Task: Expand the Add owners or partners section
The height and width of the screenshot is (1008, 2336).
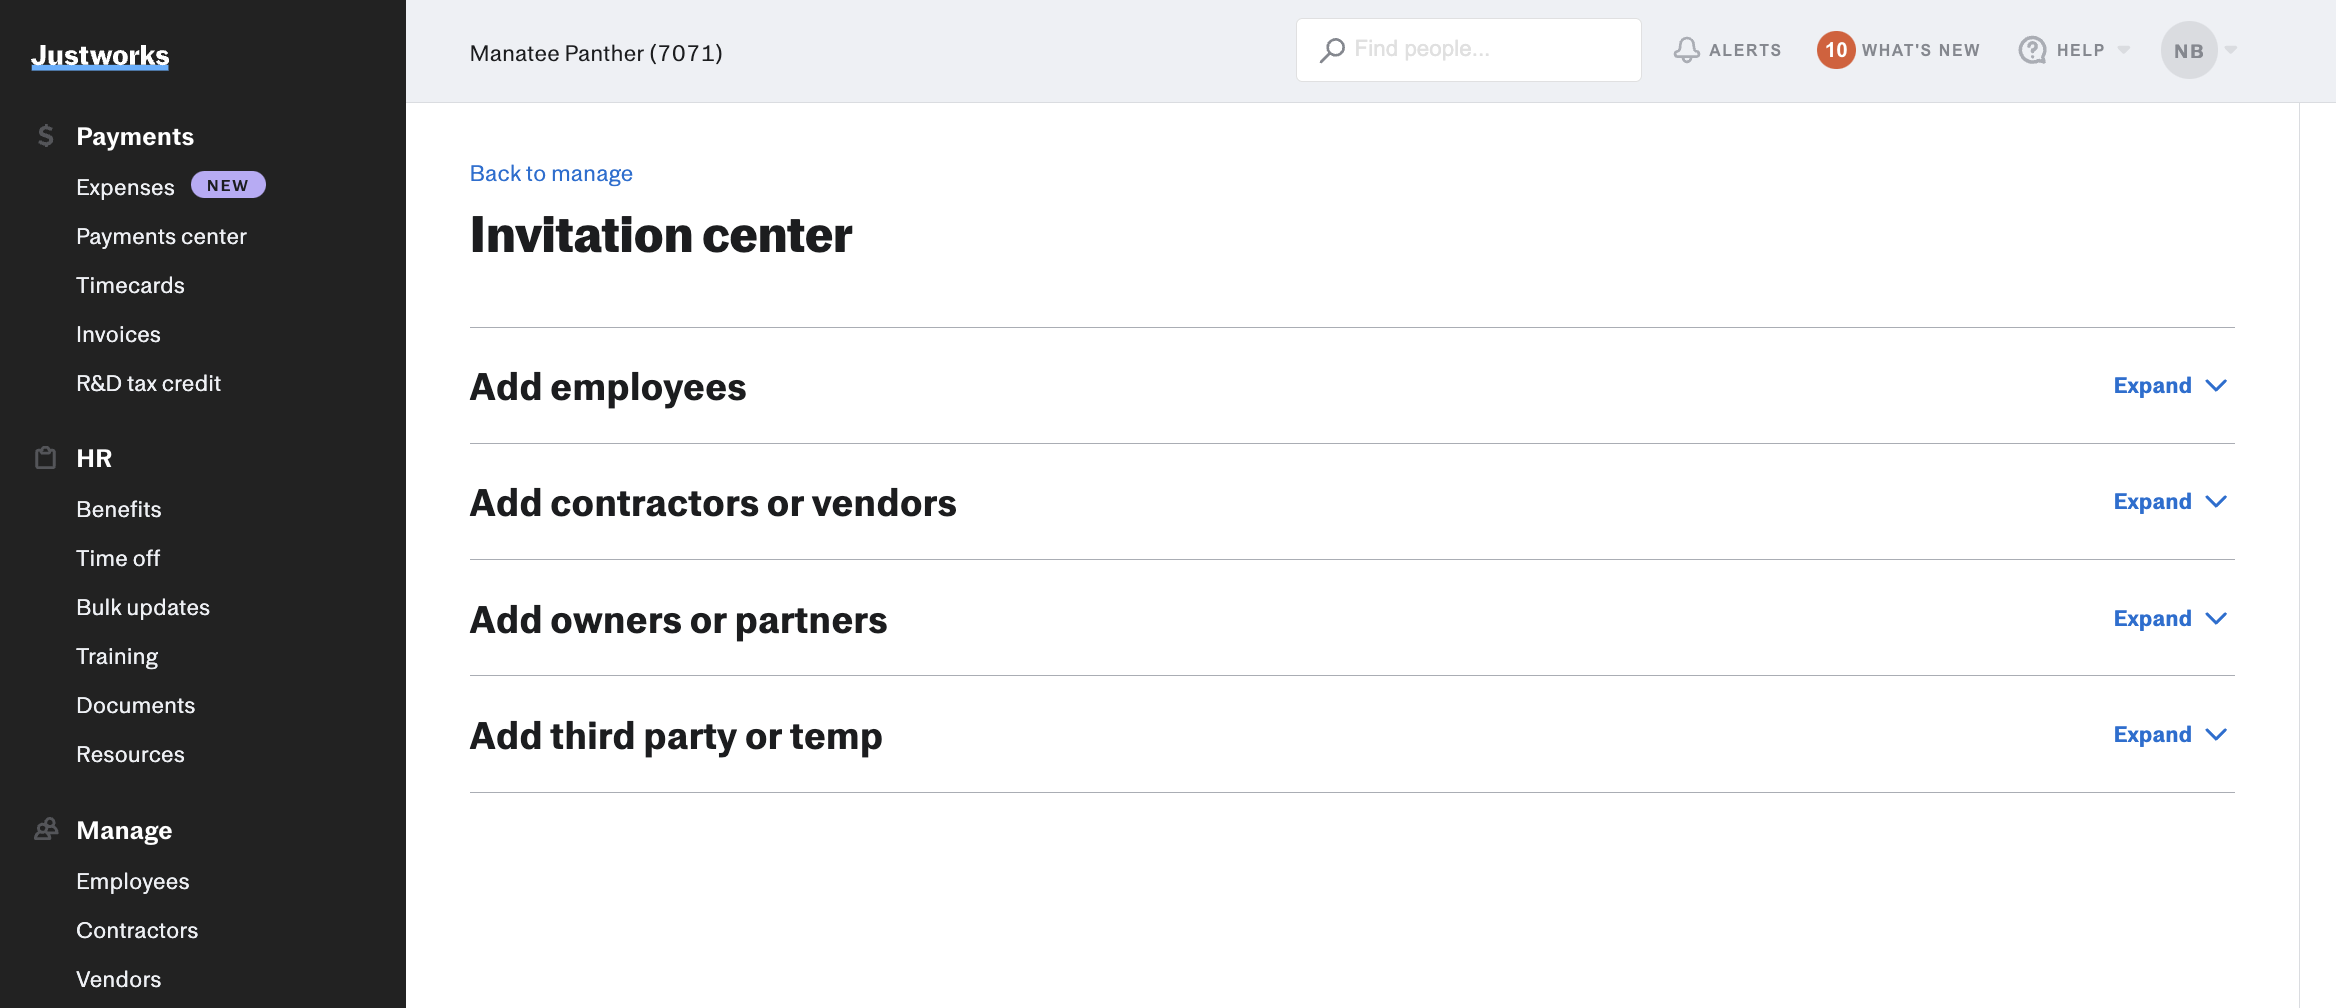Action: tap(2170, 619)
